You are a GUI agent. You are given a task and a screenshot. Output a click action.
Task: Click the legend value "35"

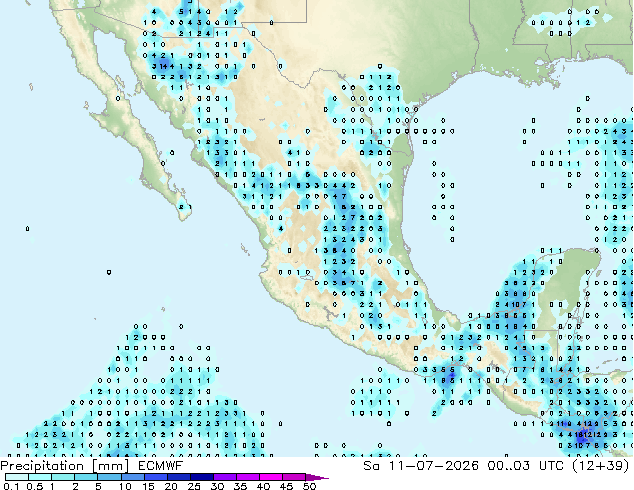point(240,486)
